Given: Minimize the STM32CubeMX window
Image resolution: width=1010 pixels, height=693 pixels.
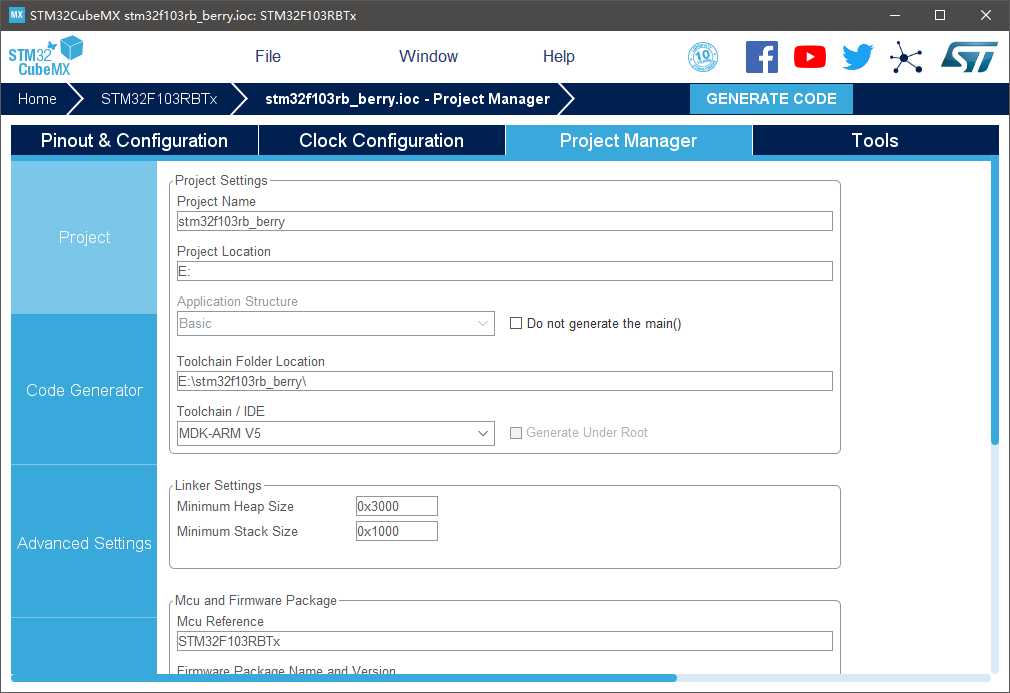Looking at the screenshot, I should coord(895,15).
